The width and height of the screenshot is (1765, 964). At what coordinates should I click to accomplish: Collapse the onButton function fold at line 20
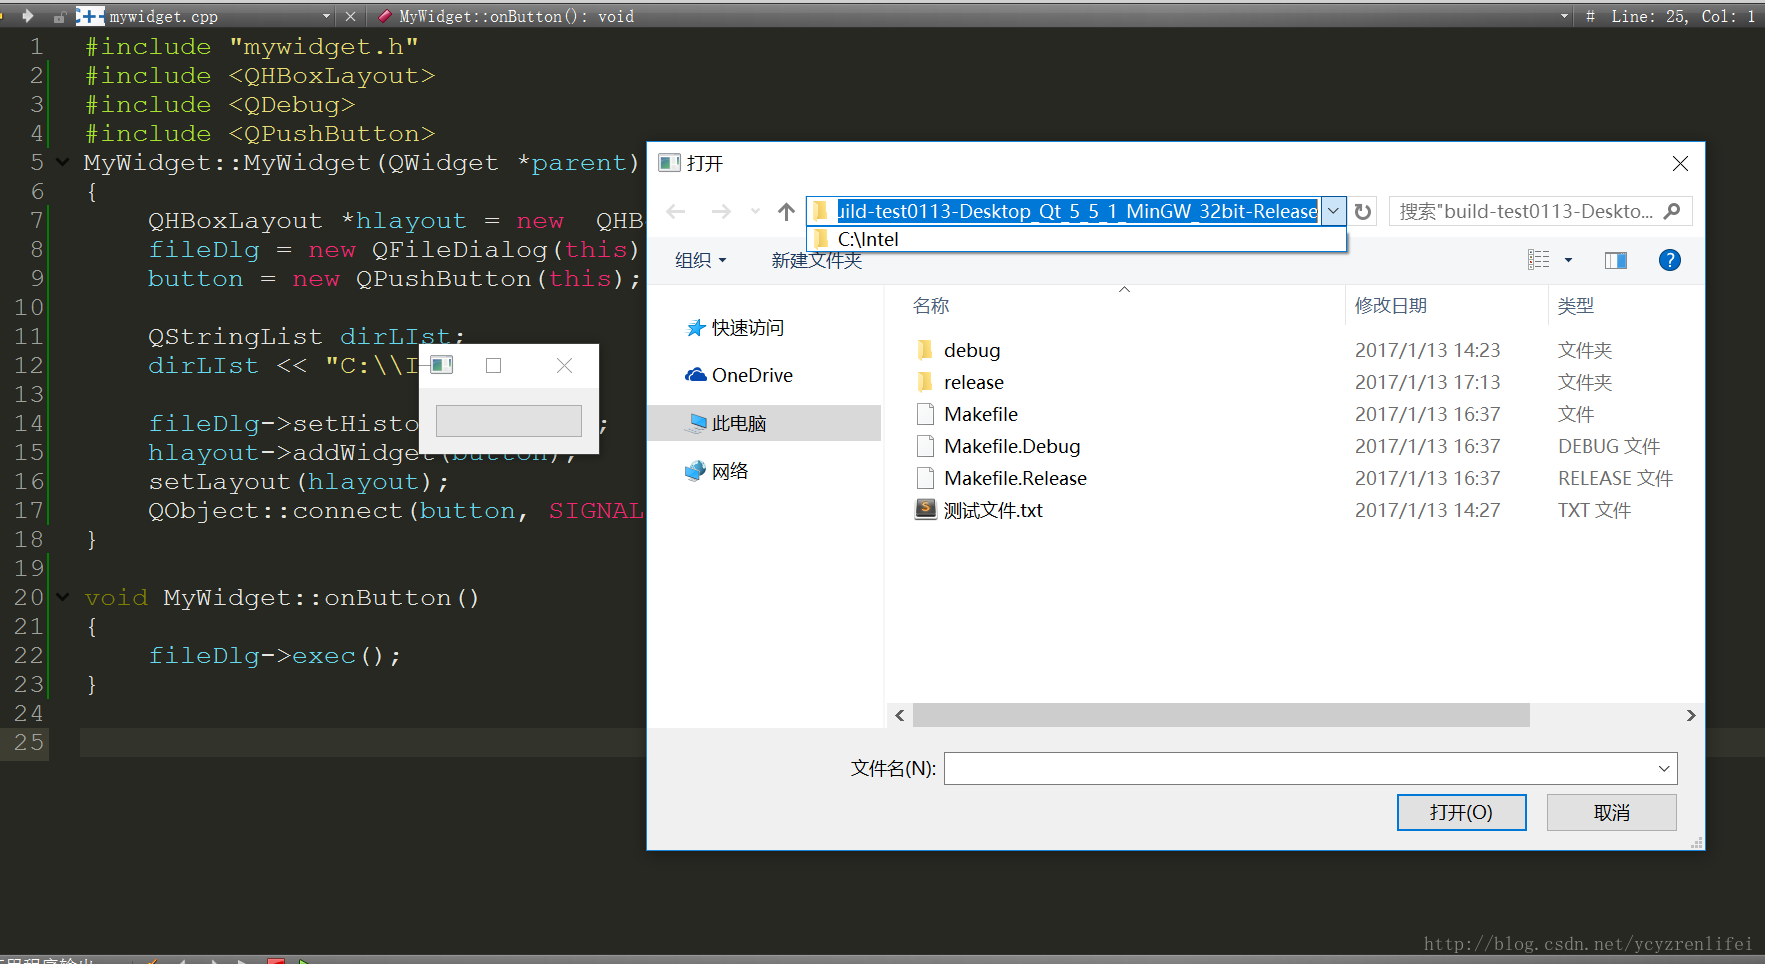pos(62,597)
